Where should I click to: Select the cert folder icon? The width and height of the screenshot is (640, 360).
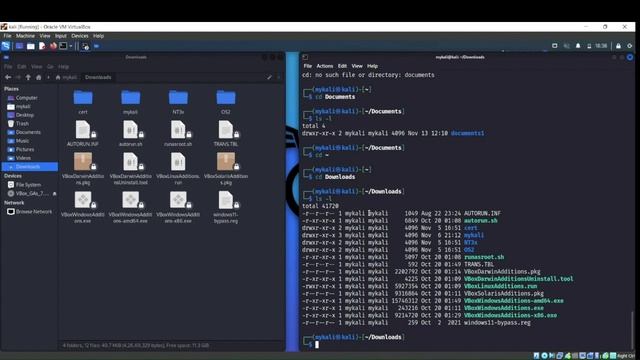(83, 98)
